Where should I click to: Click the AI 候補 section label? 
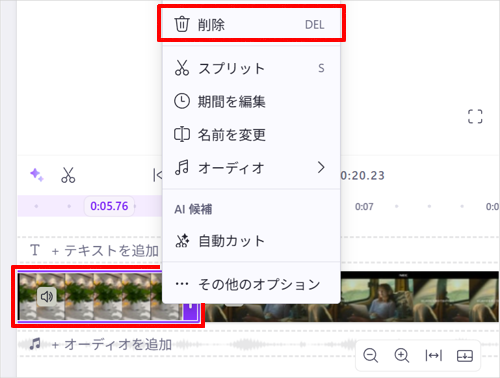pyautogui.click(x=193, y=209)
